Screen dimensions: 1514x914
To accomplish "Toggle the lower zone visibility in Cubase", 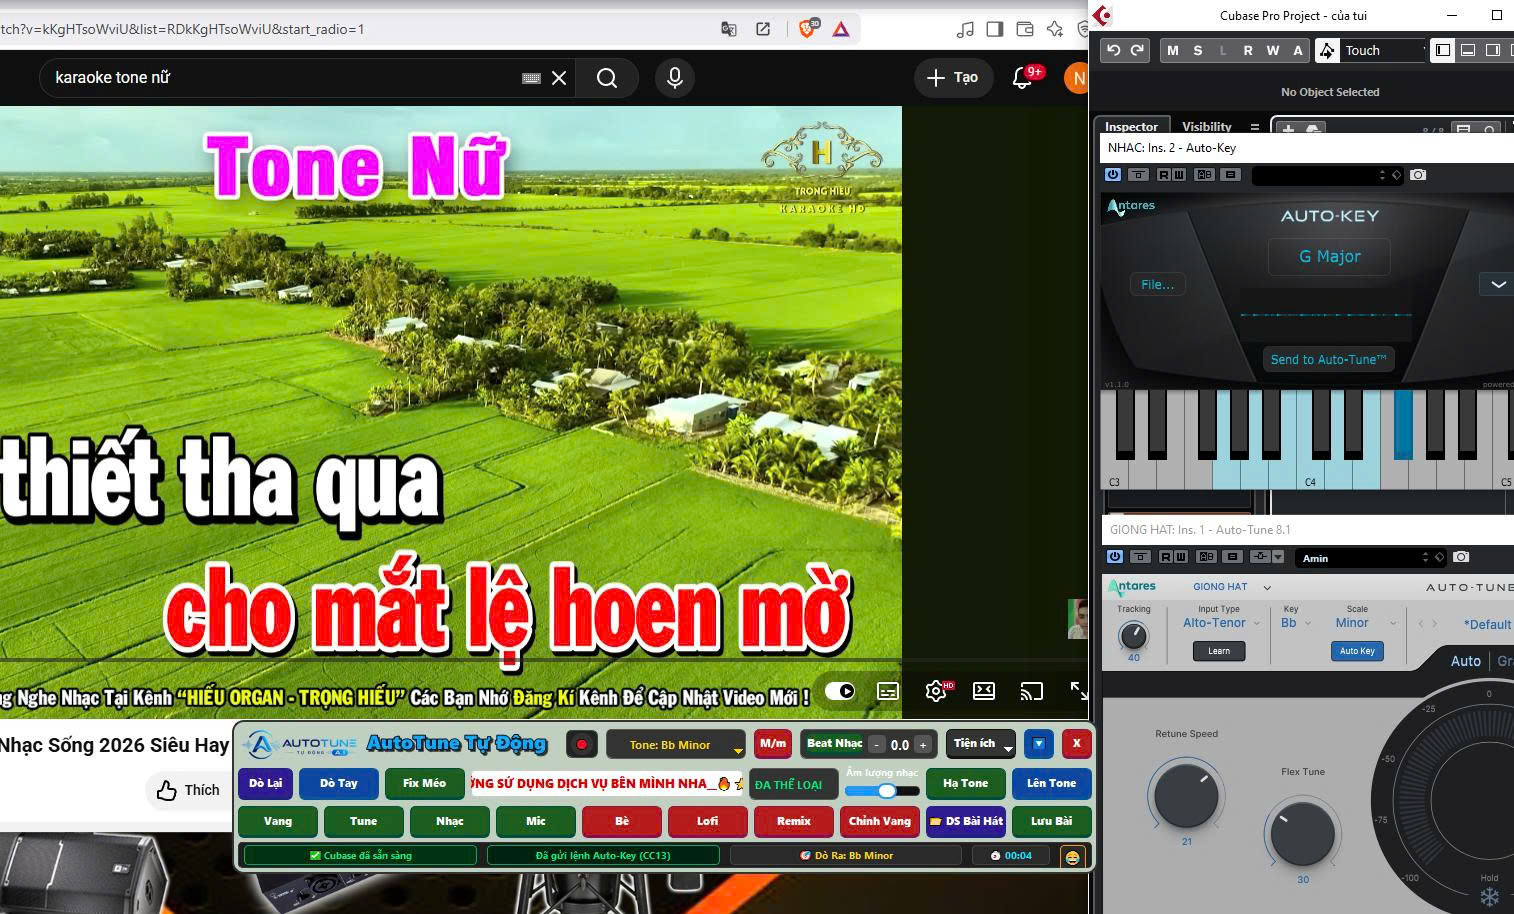I will click(x=1468, y=50).
